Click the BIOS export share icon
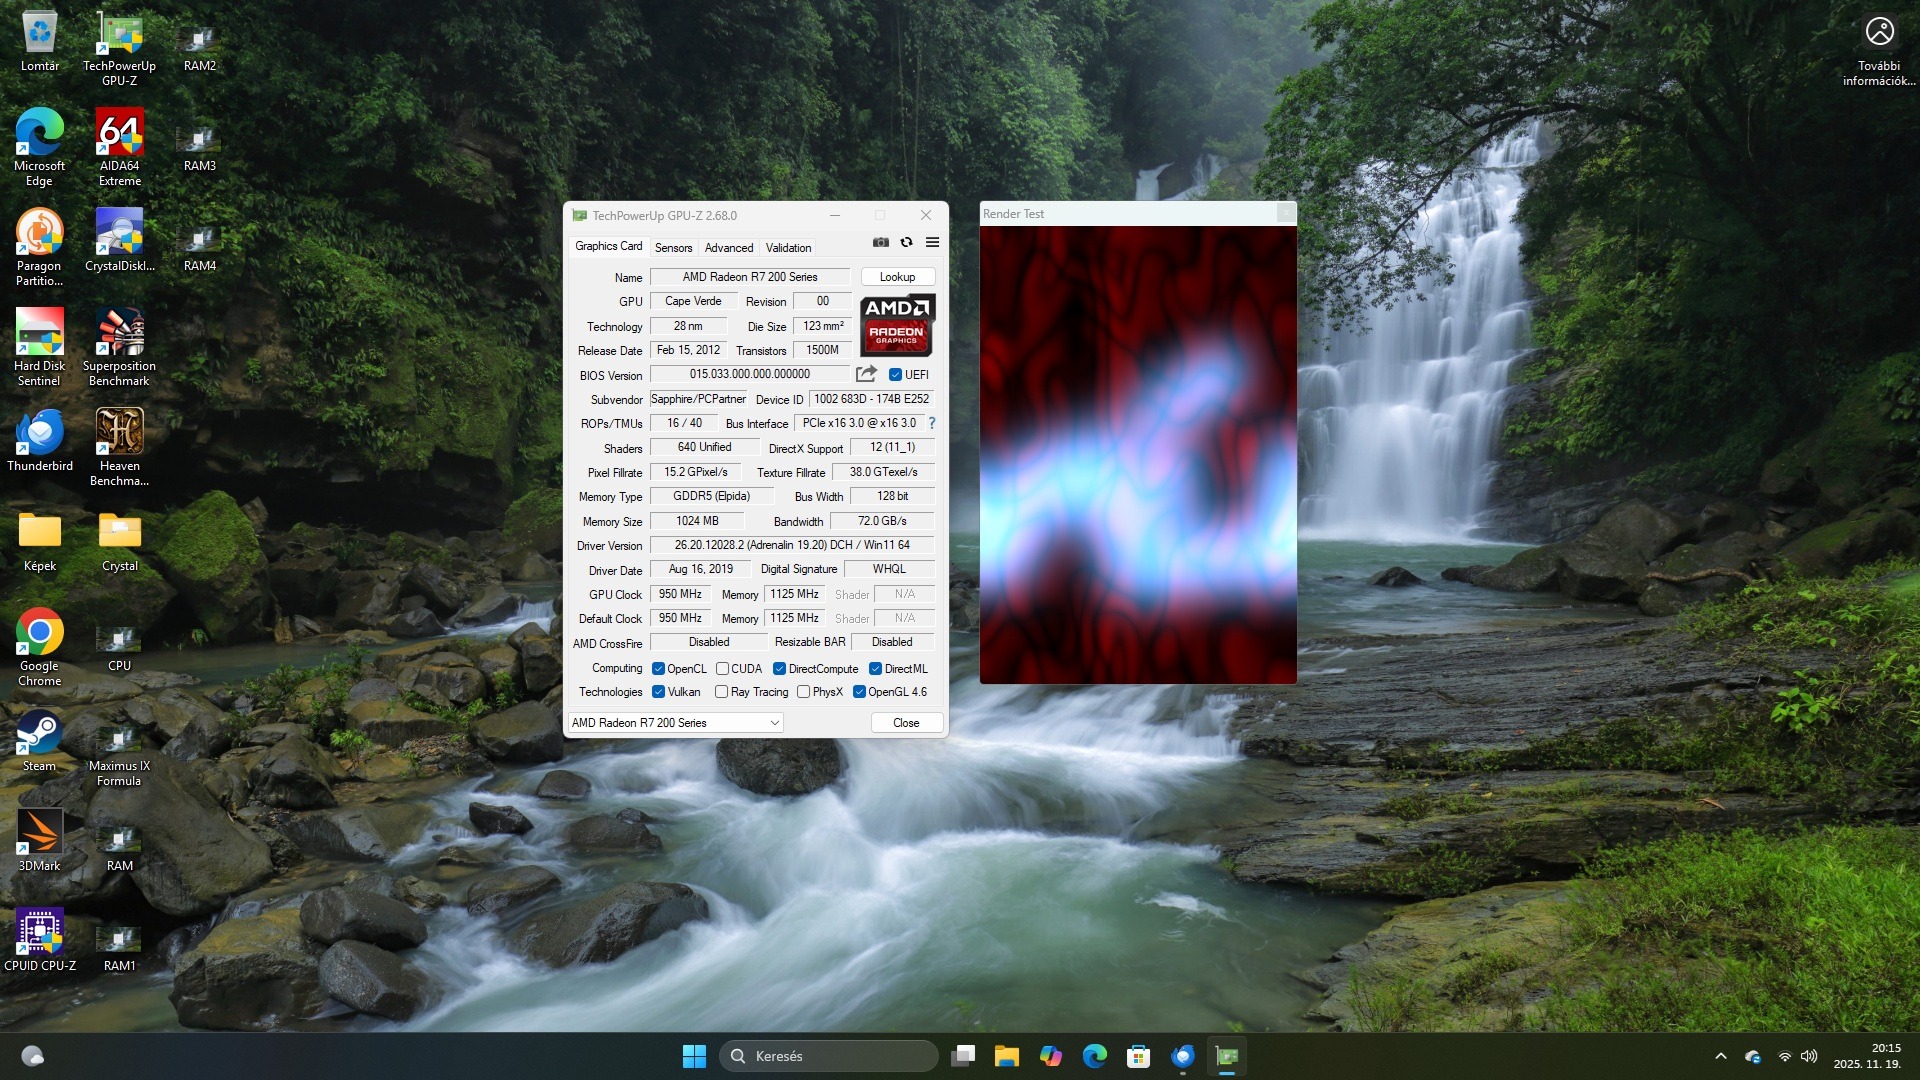Image resolution: width=1920 pixels, height=1080 pixels. (866, 374)
